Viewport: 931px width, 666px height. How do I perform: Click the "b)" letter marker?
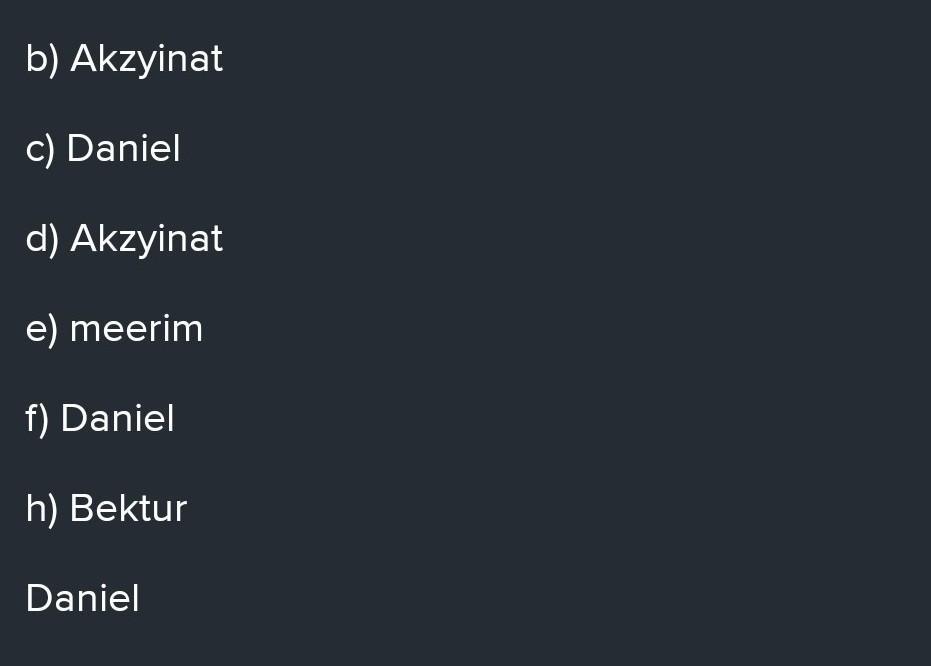point(43,59)
